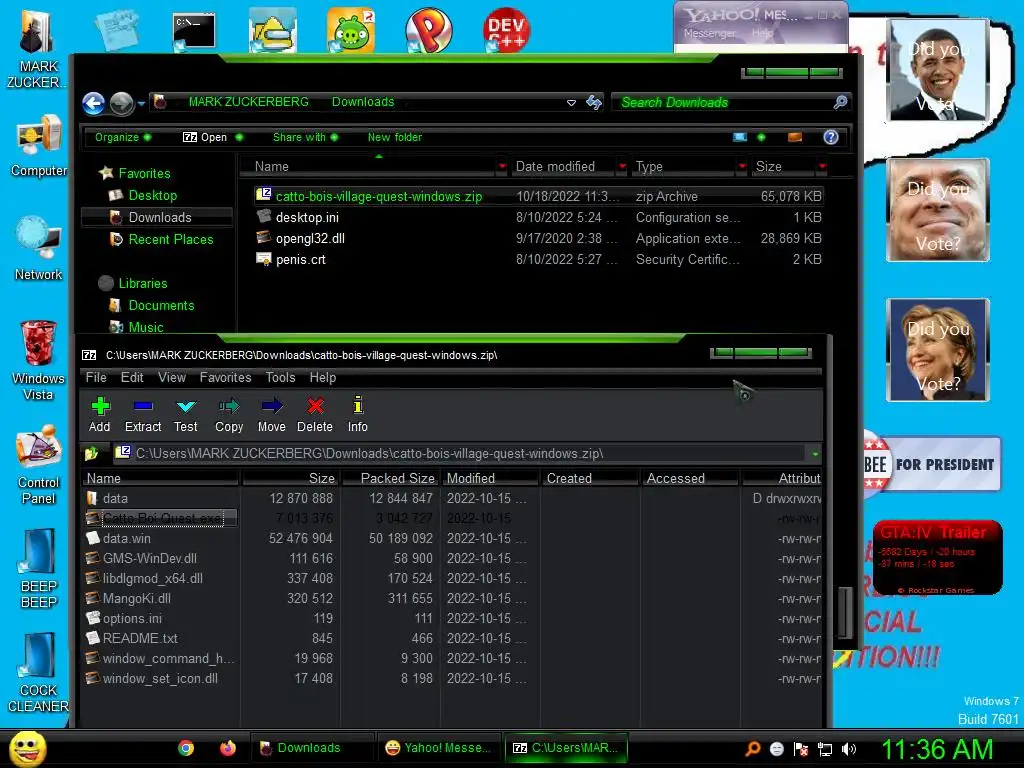
Task: Open the File menu in 7-Zip
Action: click(x=96, y=377)
